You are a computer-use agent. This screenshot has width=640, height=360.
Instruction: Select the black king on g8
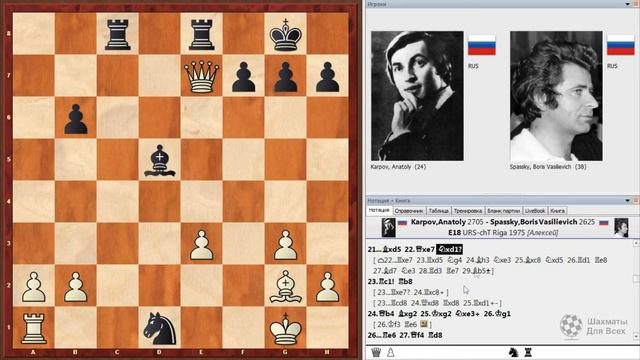(x=285, y=34)
